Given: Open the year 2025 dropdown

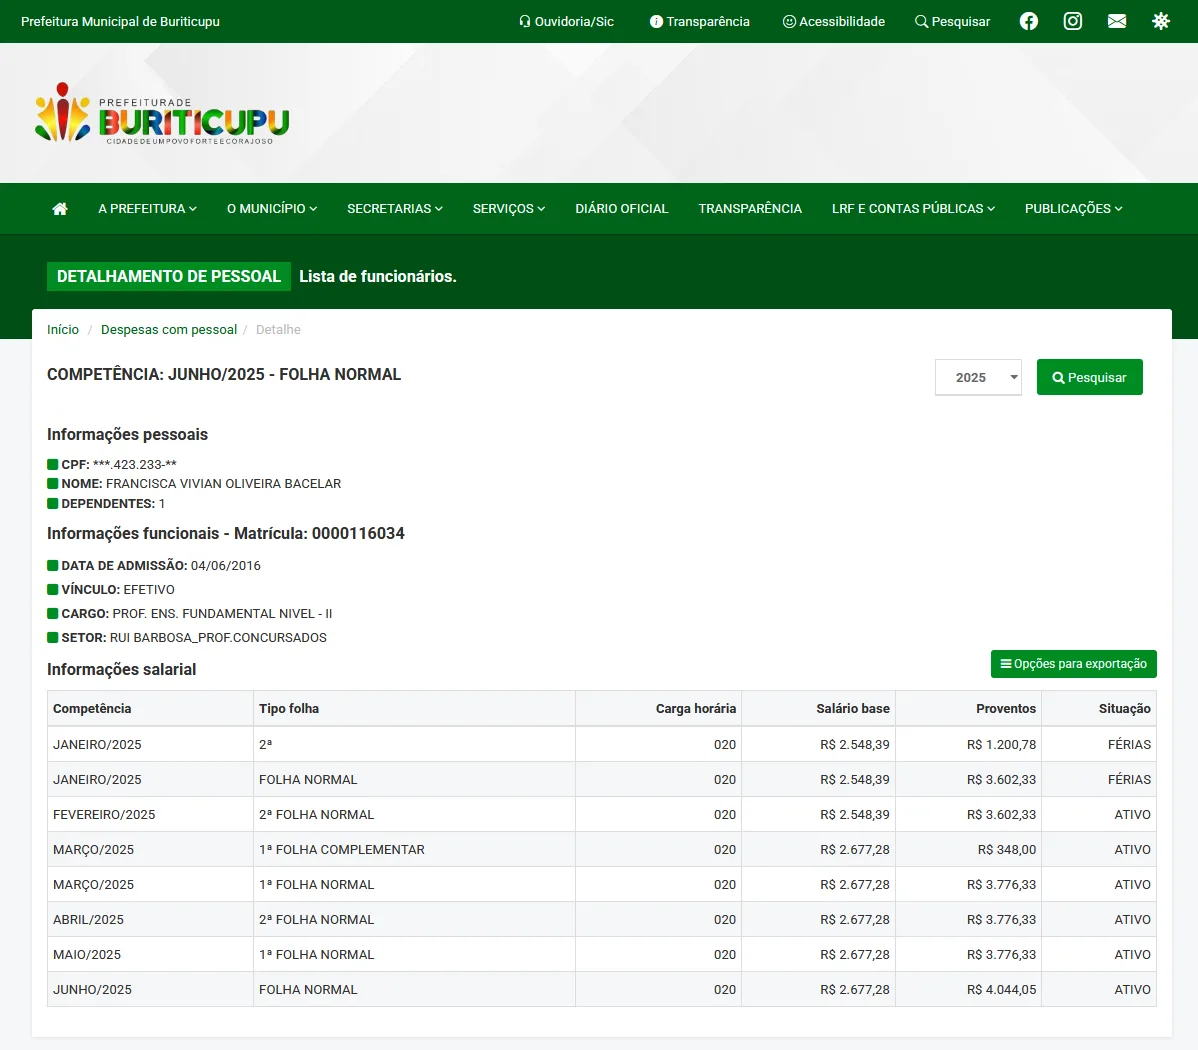Looking at the screenshot, I should pos(978,377).
